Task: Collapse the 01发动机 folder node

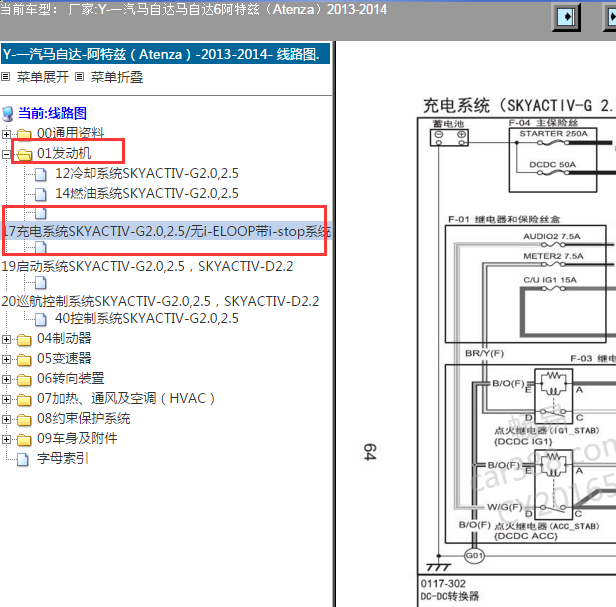Action: tap(6, 154)
